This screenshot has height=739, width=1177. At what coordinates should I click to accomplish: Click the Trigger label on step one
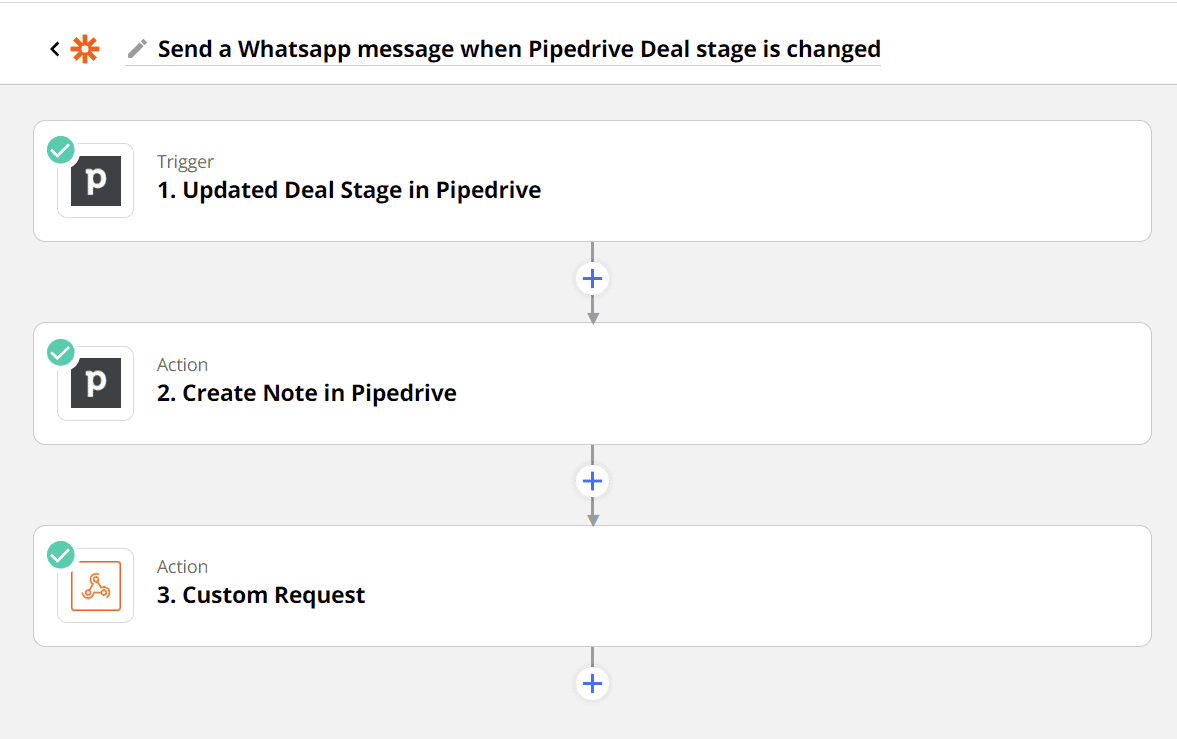pos(186,161)
